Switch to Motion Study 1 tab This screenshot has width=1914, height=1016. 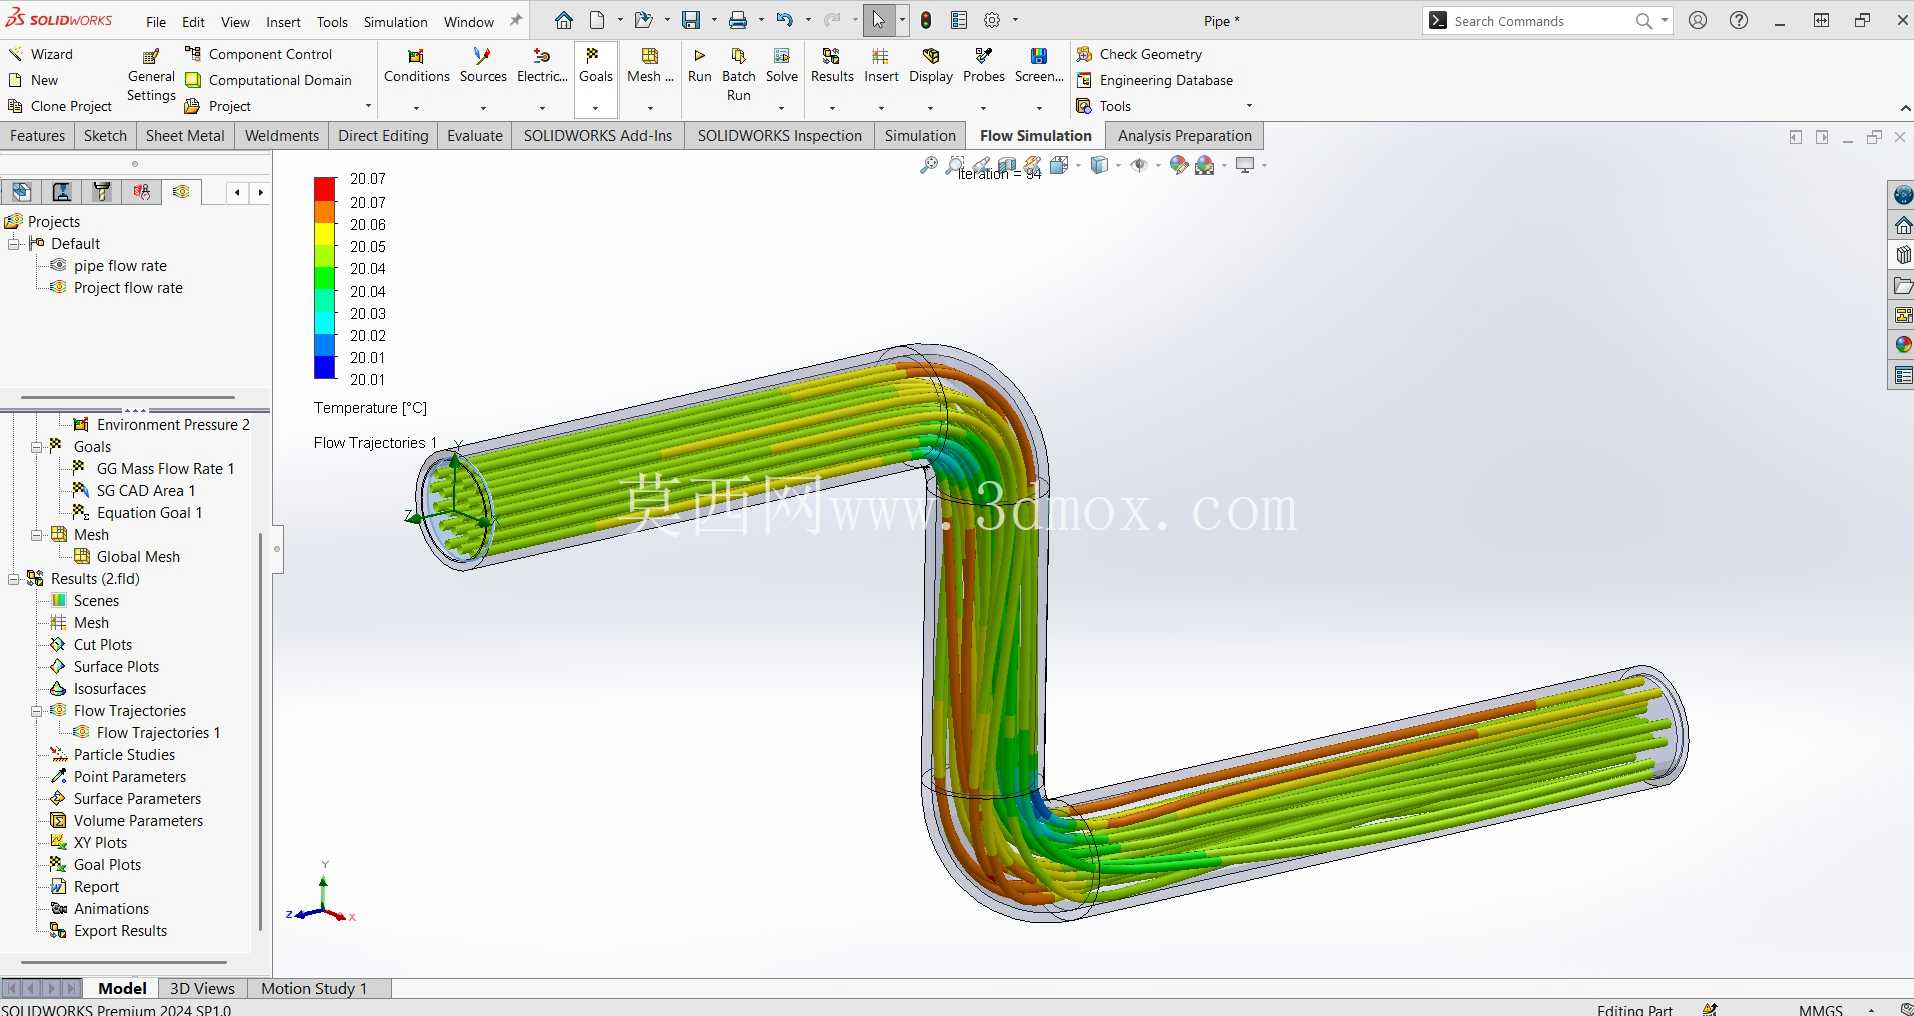tap(314, 988)
